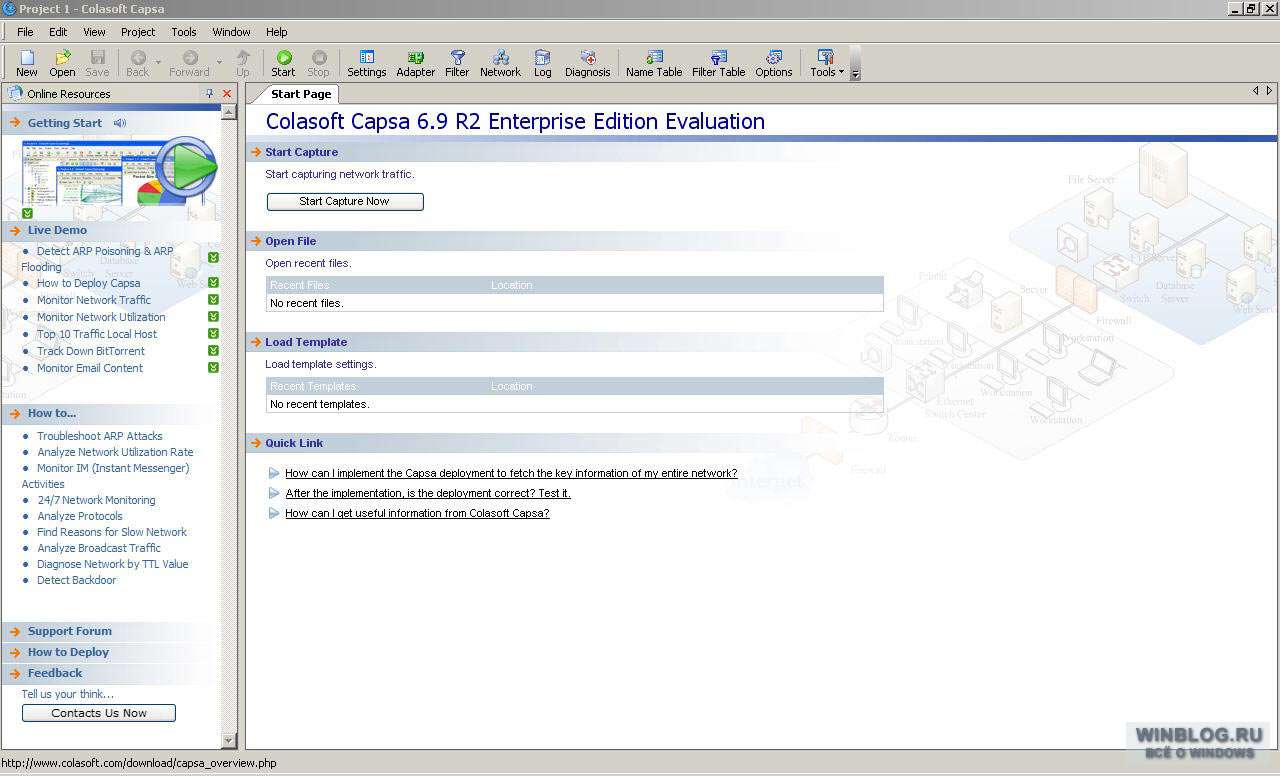The width and height of the screenshot is (1280, 776).
Task: Click the download icon next to Track Down BitTorrent
Action: [213, 350]
